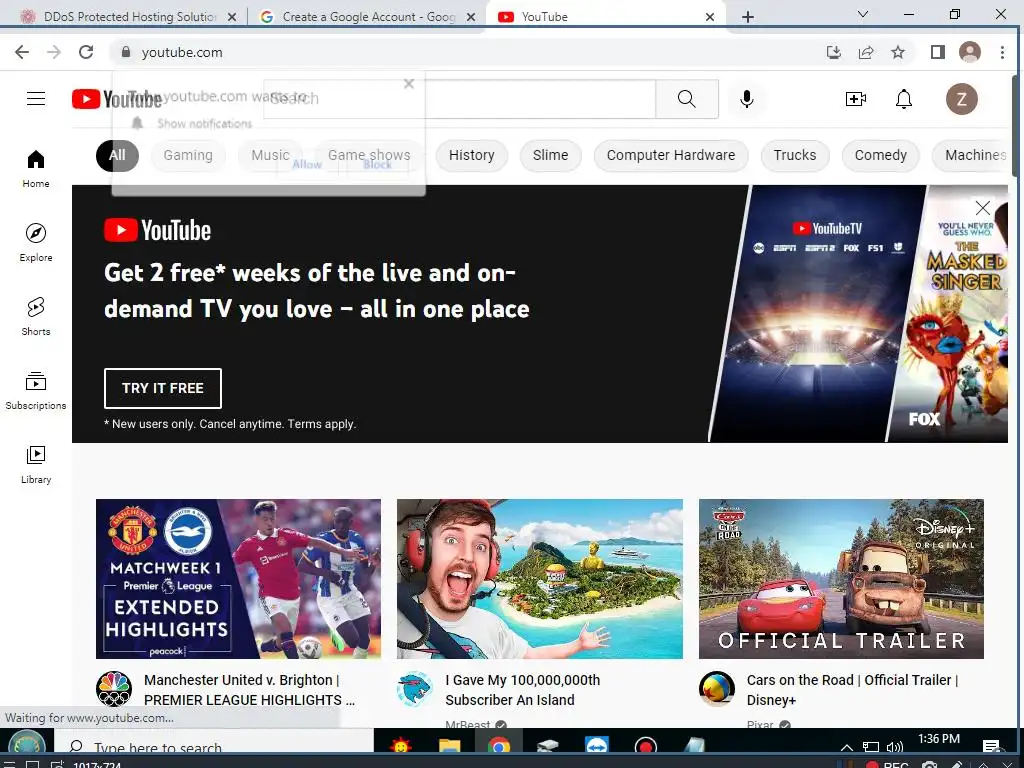Click the Pixar channel avatar
The height and width of the screenshot is (768, 1024).
click(x=716, y=689)
